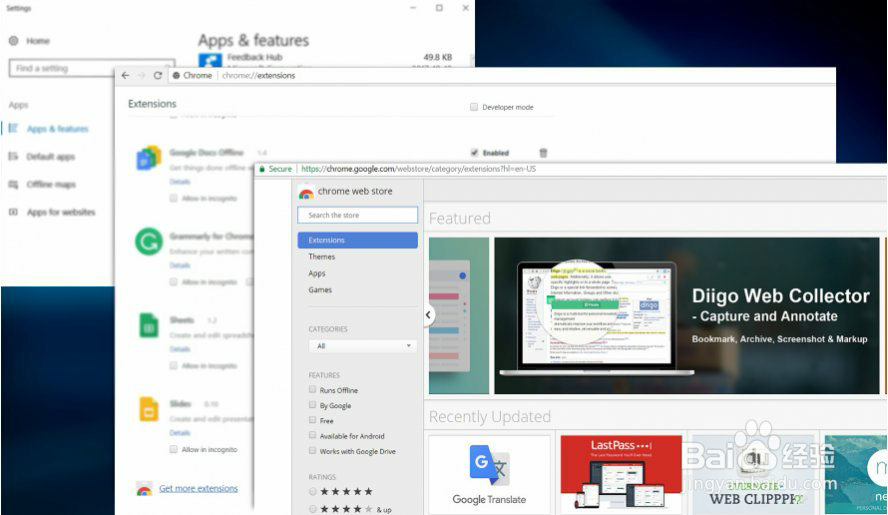This screenshot has width=888, height=515.
Task: Click the Grammarly extension icon
Action: coord(149,242)
